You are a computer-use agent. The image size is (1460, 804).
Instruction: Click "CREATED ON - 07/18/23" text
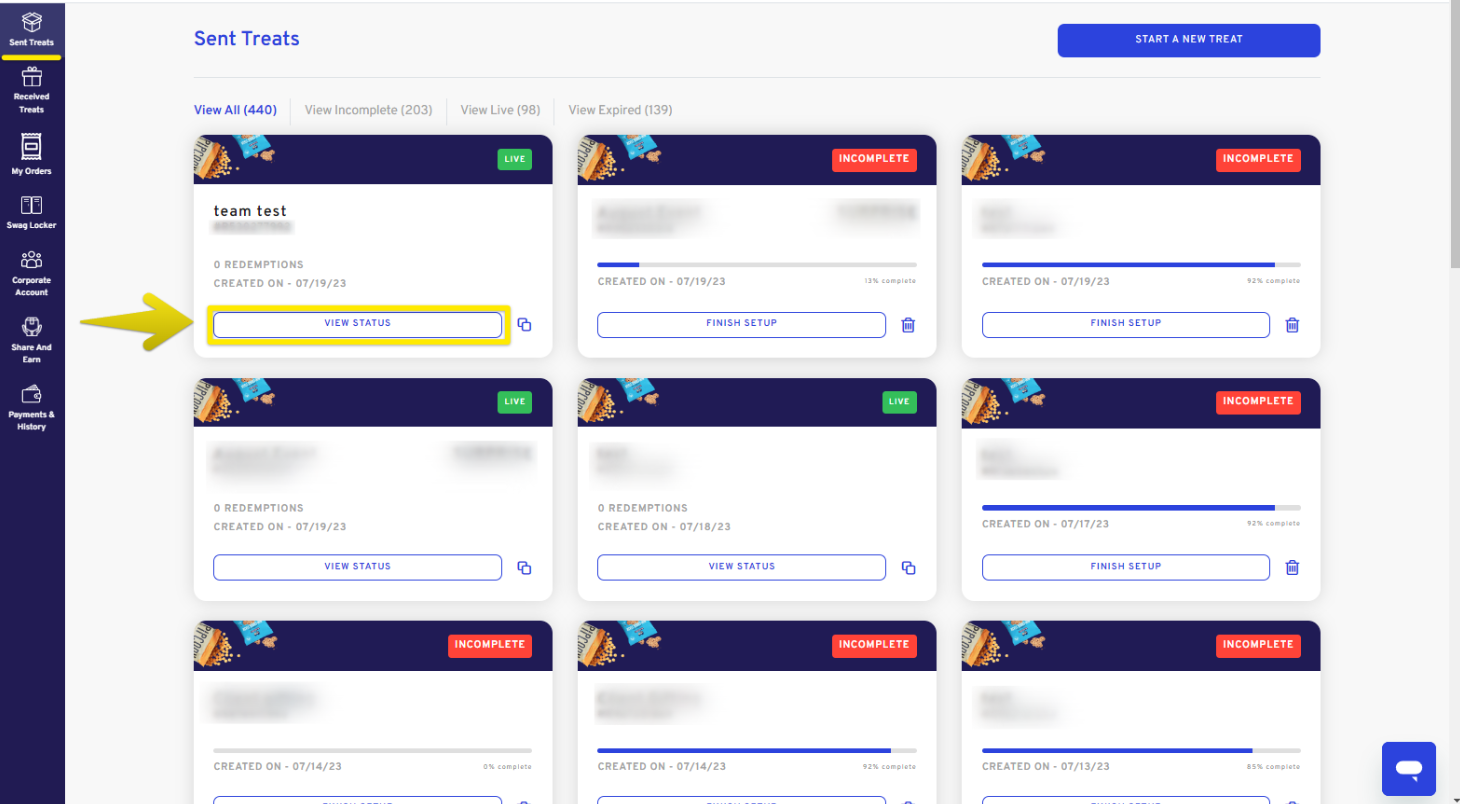pos(664,527)
